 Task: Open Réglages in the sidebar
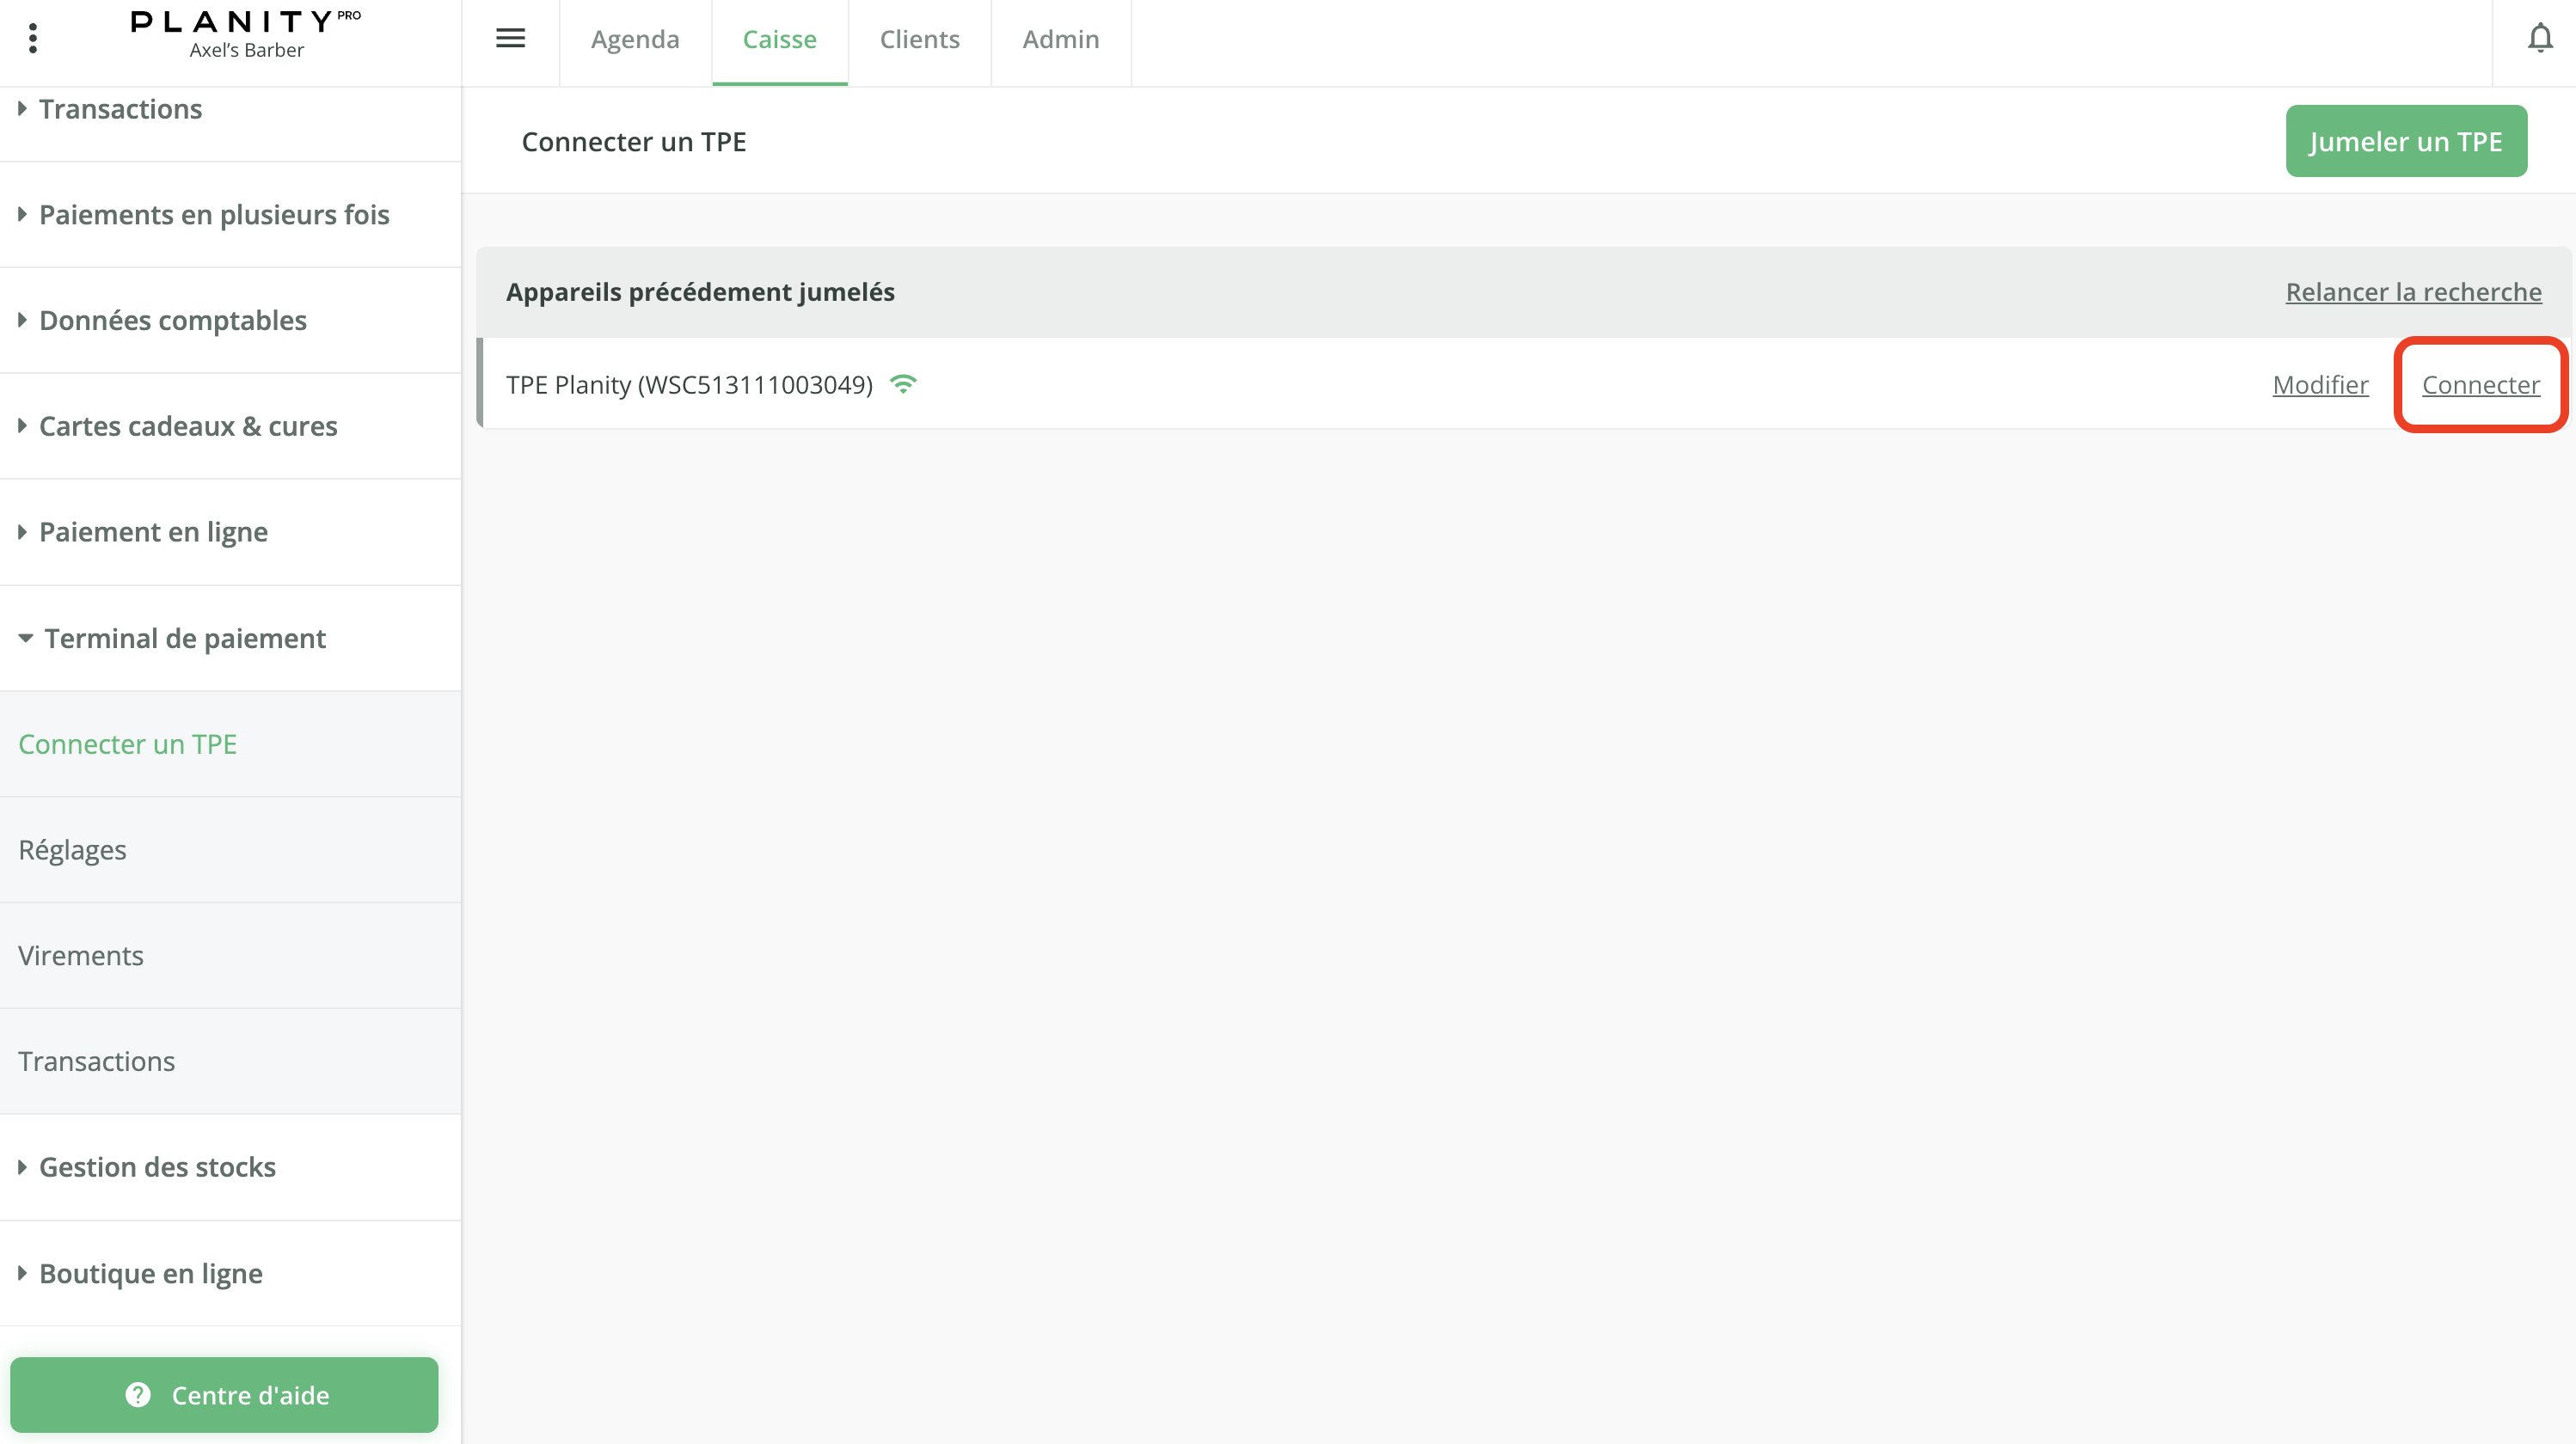pos(72,850)
